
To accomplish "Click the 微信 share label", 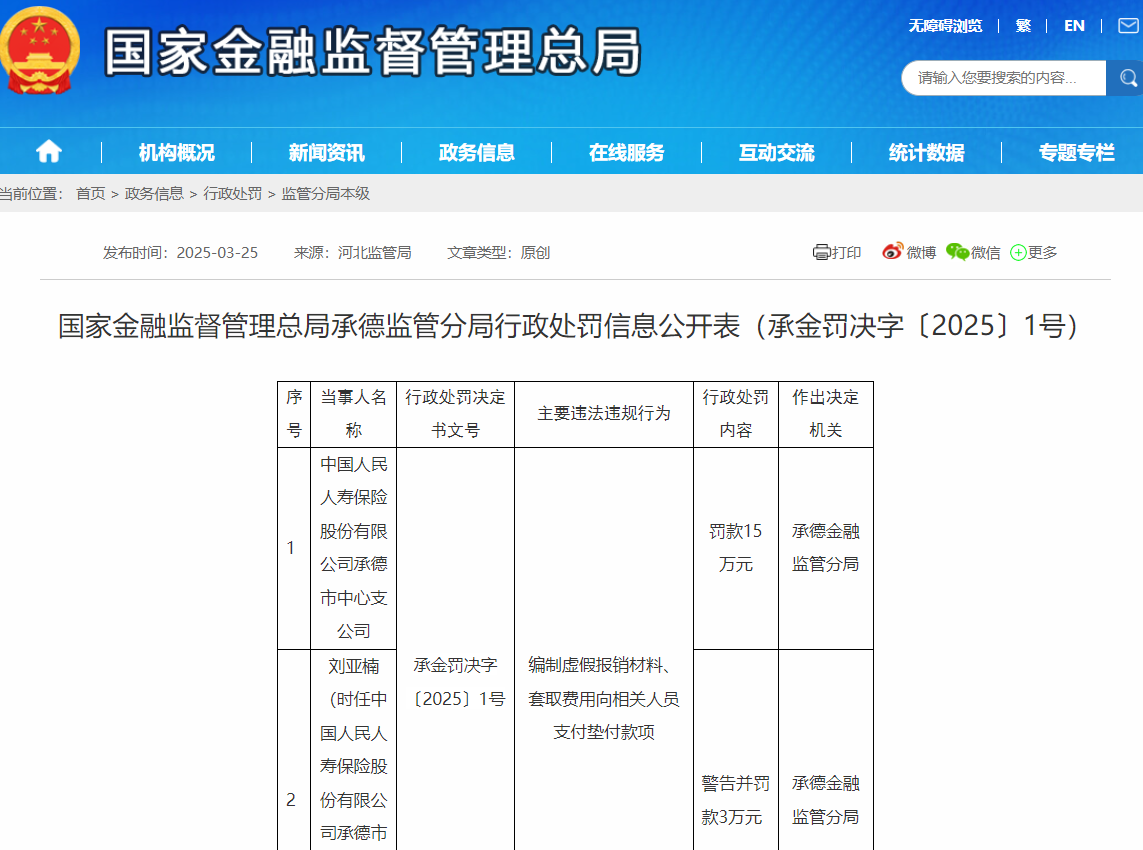I will (x=986, y=252).
